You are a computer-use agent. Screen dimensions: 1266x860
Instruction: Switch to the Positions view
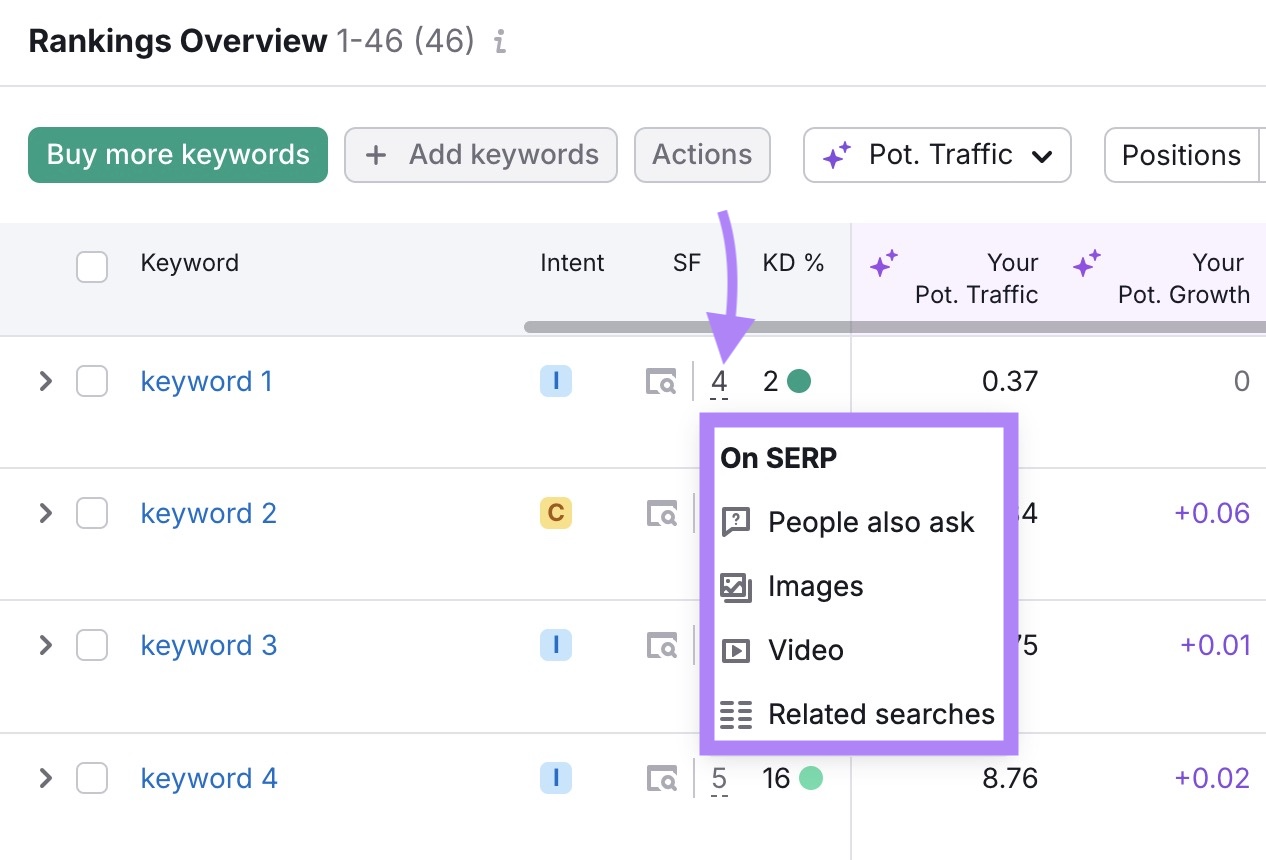coord(1180,155)
